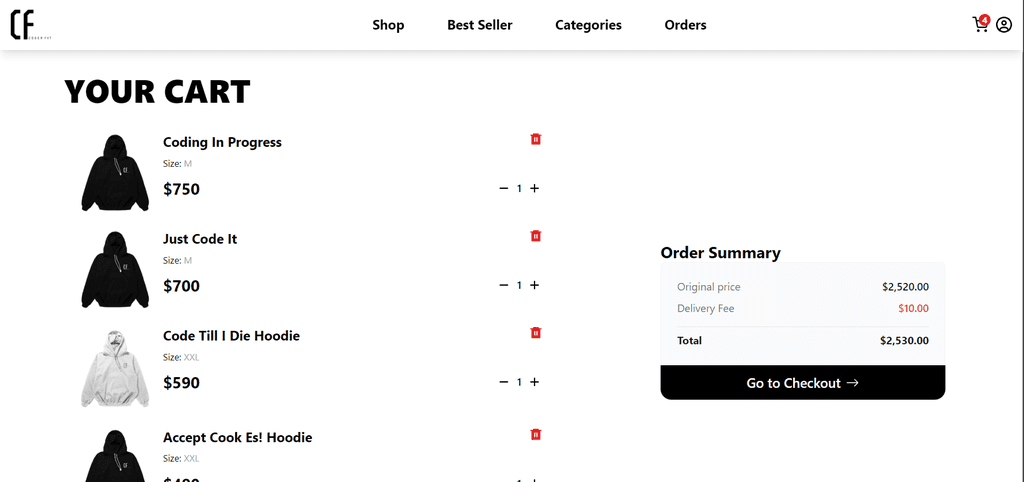The image size is (1024, 482).
Task: Delete Coding In Progress from cart
Action: pos(536,139)
